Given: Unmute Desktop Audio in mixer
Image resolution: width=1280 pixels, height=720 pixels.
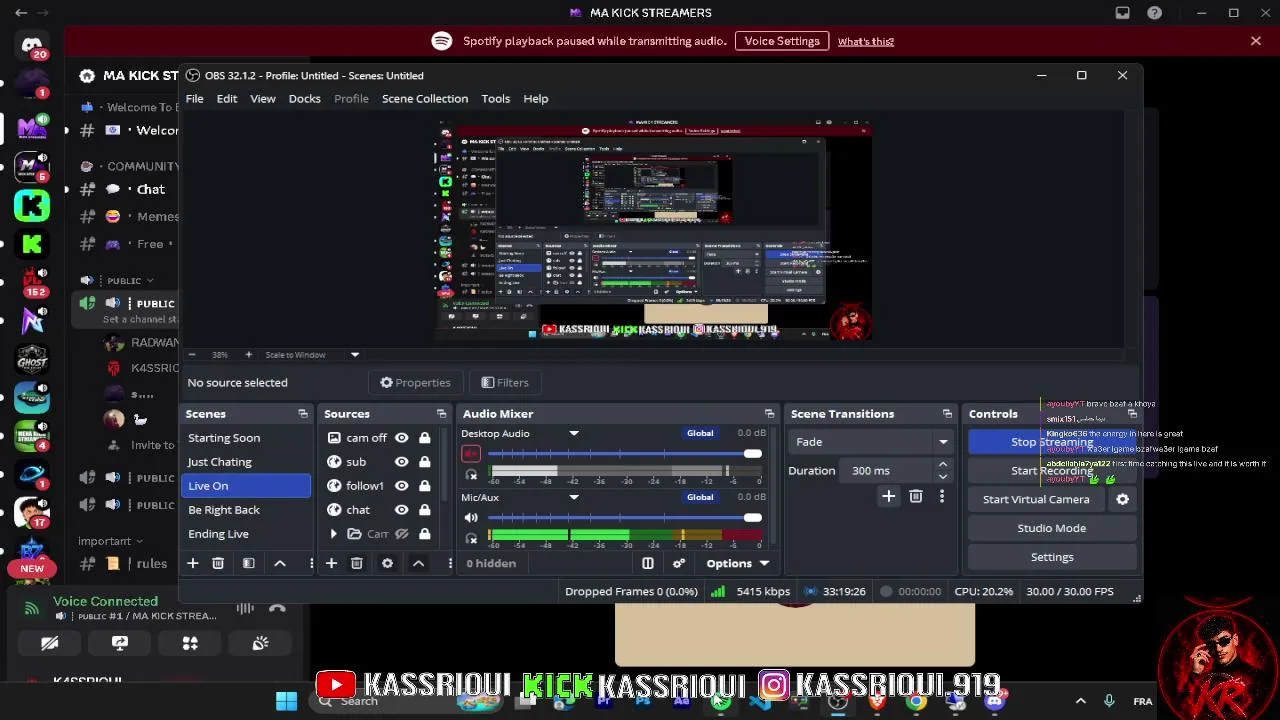Looking at the screenshot, I should [x=471, y=454].
